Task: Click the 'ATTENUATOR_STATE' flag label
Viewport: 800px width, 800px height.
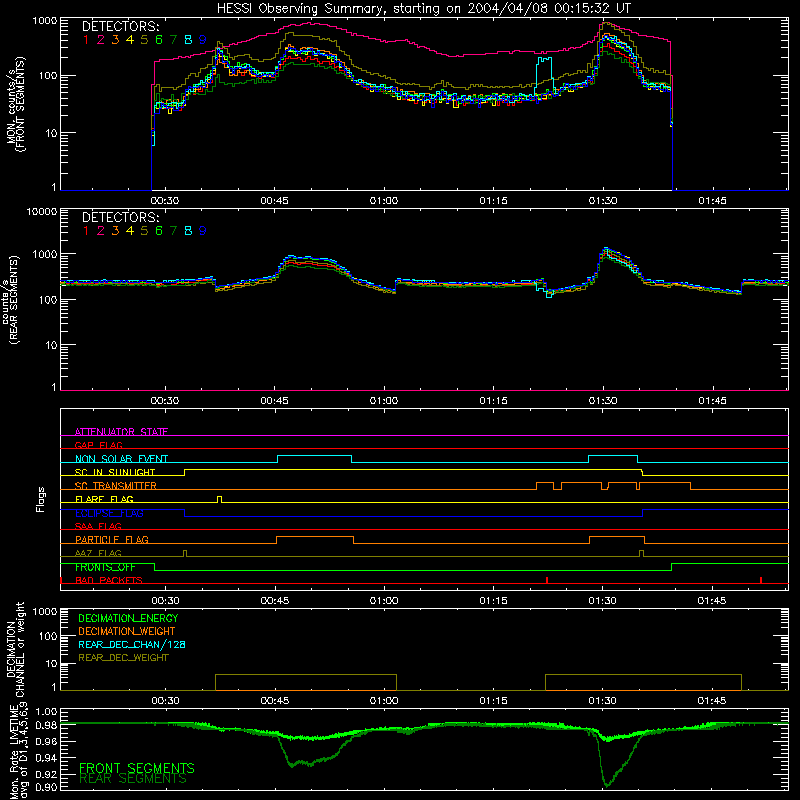Action: [121, 432]
